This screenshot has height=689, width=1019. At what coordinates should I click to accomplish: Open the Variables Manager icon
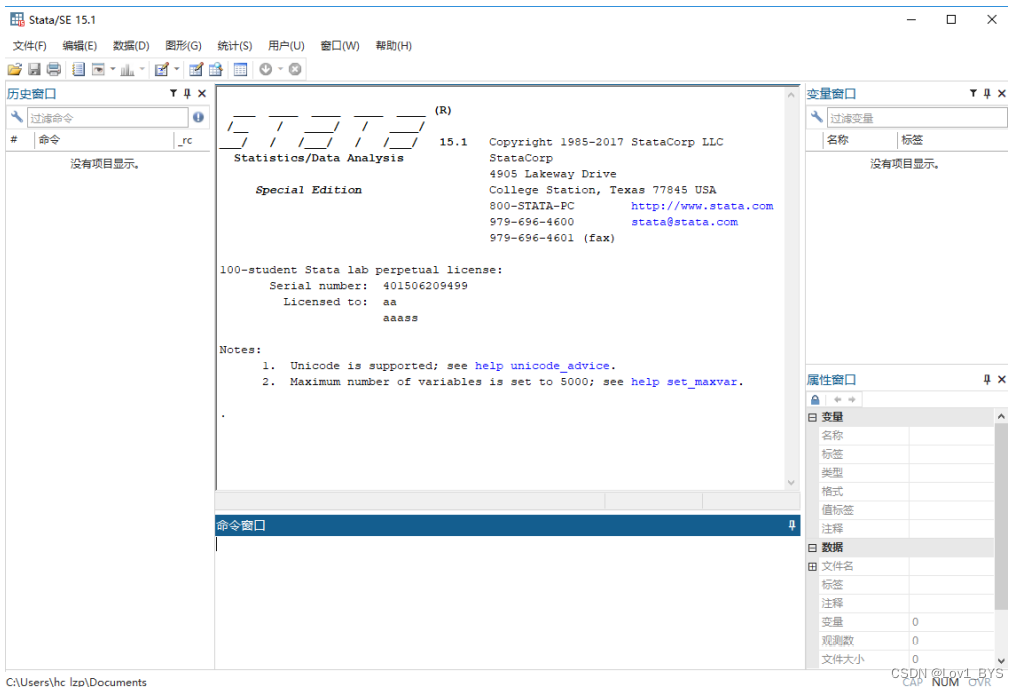(x=240, y=69)
